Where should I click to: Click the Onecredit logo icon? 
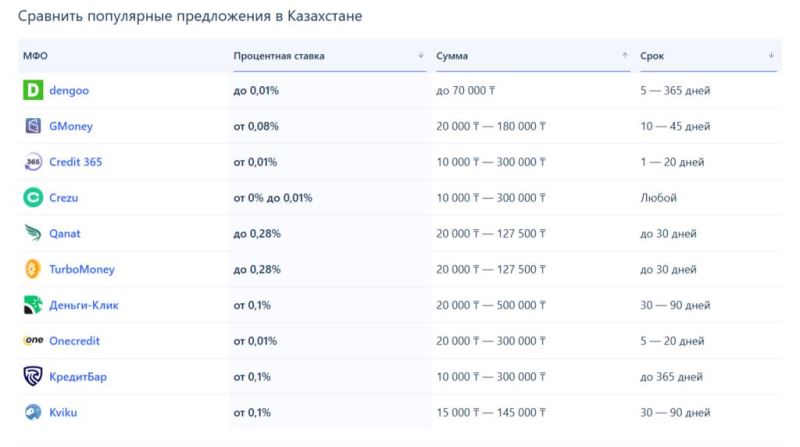(x=33, y=341)
